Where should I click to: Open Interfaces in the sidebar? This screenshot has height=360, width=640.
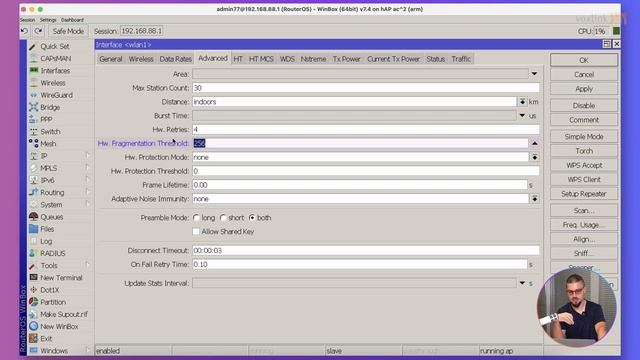[55, 71]
